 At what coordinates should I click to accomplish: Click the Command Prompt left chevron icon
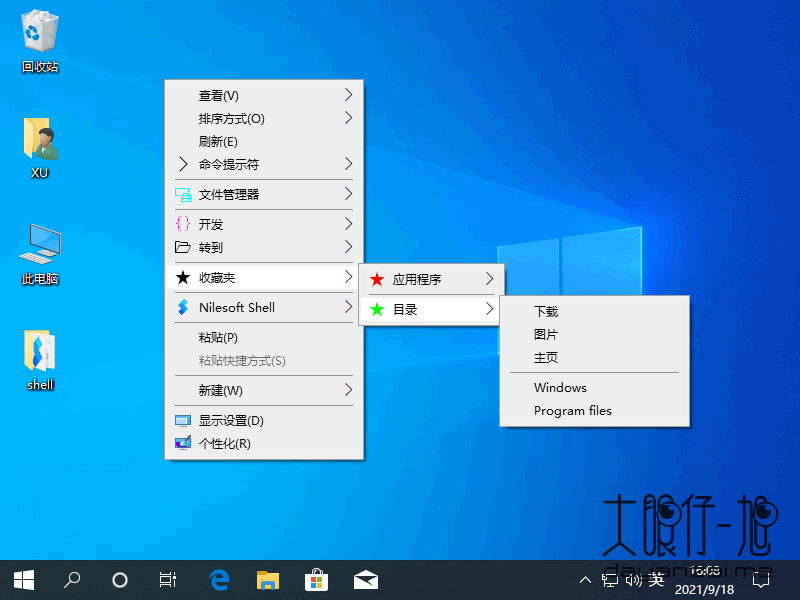tap(183, 164)
